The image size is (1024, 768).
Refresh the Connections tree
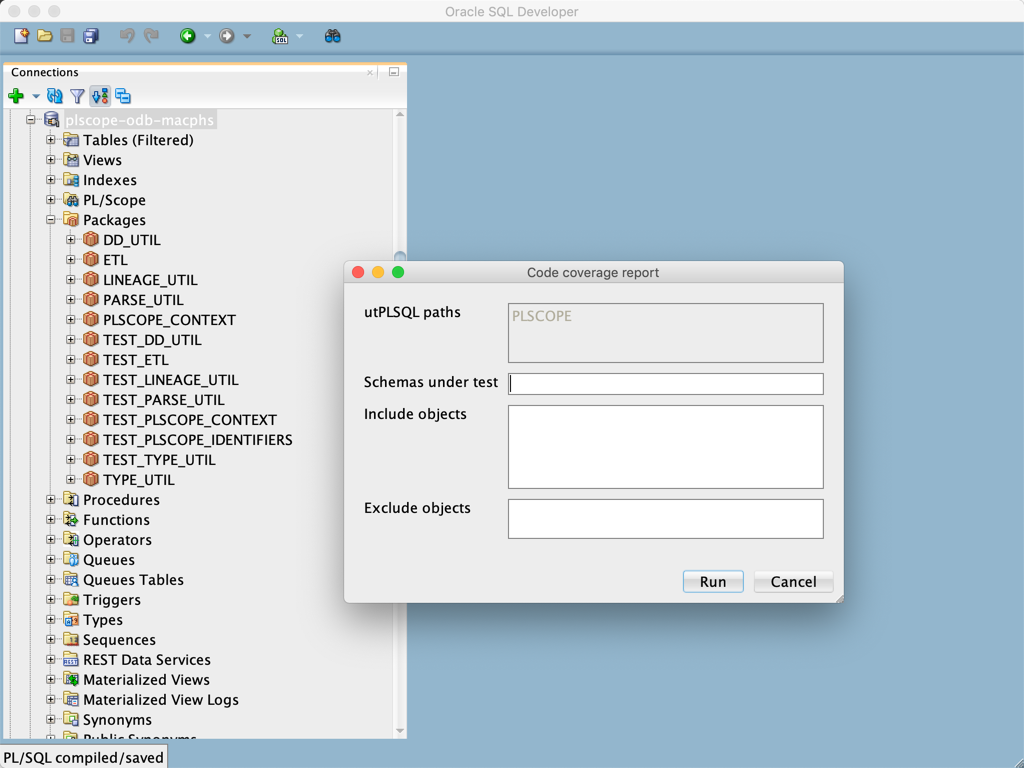pyautogui.click(x=53, y=95)
